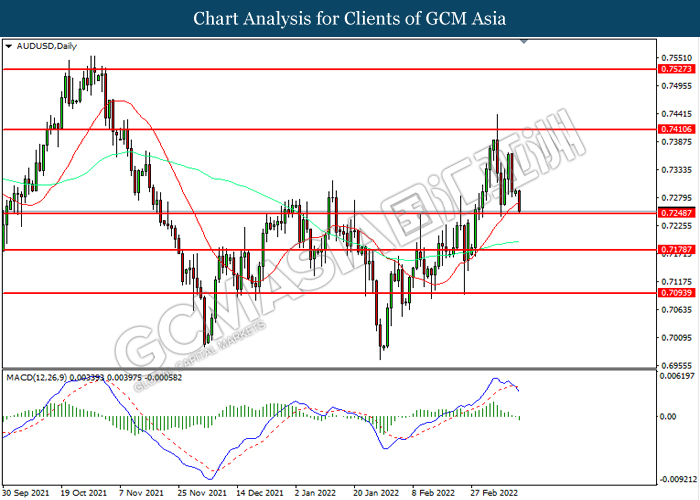Click the 0.75510 price axis value

coord(677,58)
